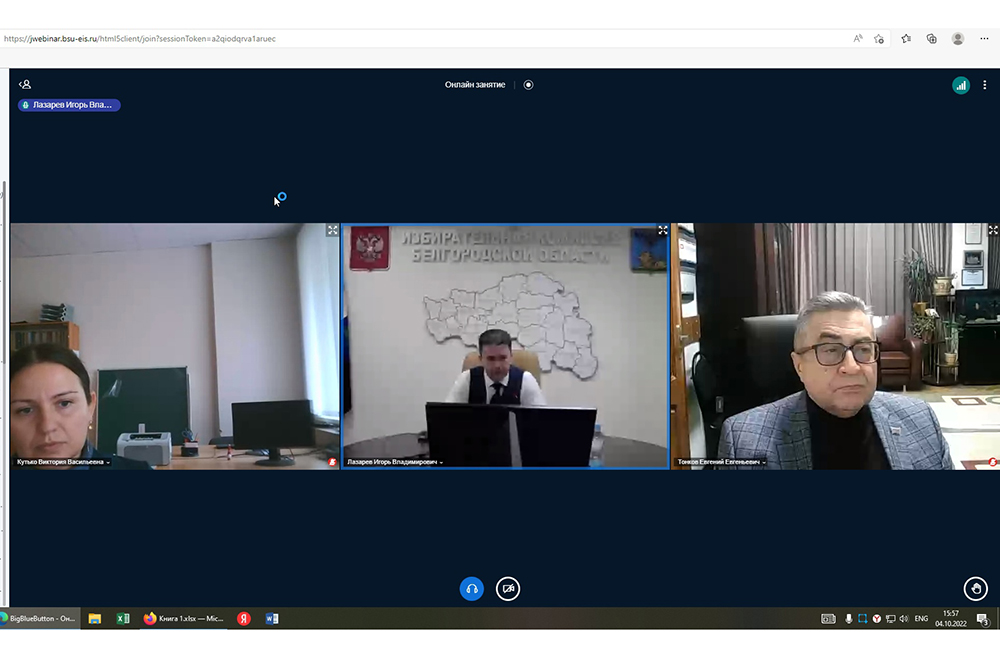Image resolution: width=1000 pixels, height=667 pixels.
Task: Click the talking indicator Лазарев Игорь
Action: (69, 105)
